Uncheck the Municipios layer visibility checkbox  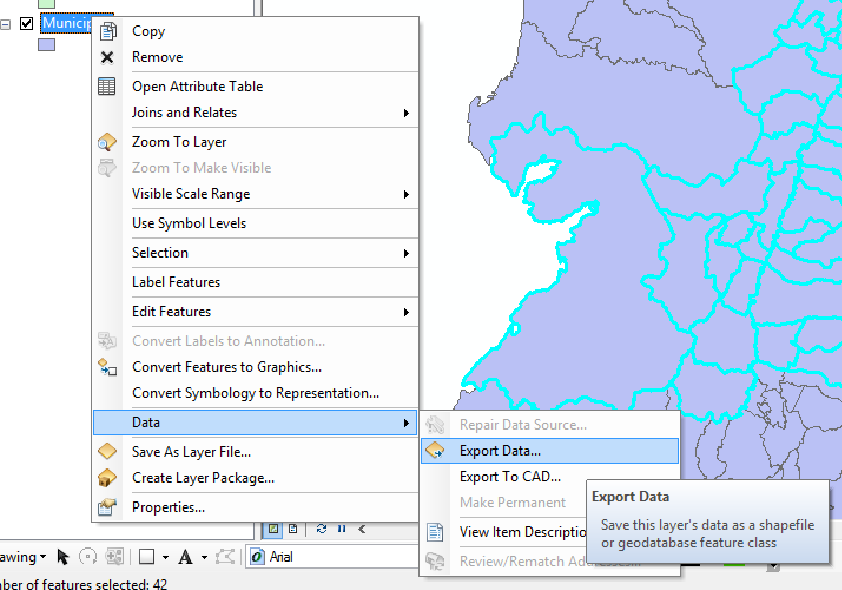pos(27,23)
